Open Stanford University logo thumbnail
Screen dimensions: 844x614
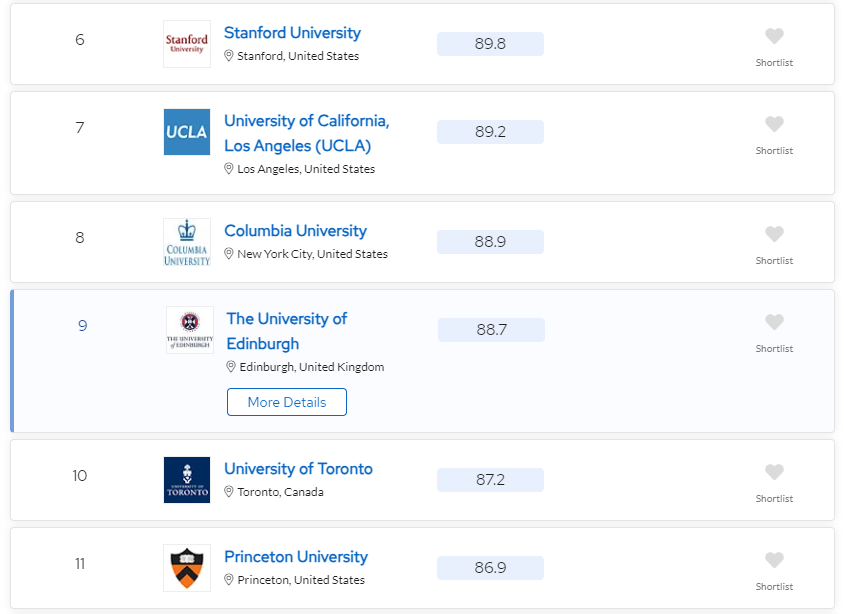(x=187, y=44)
